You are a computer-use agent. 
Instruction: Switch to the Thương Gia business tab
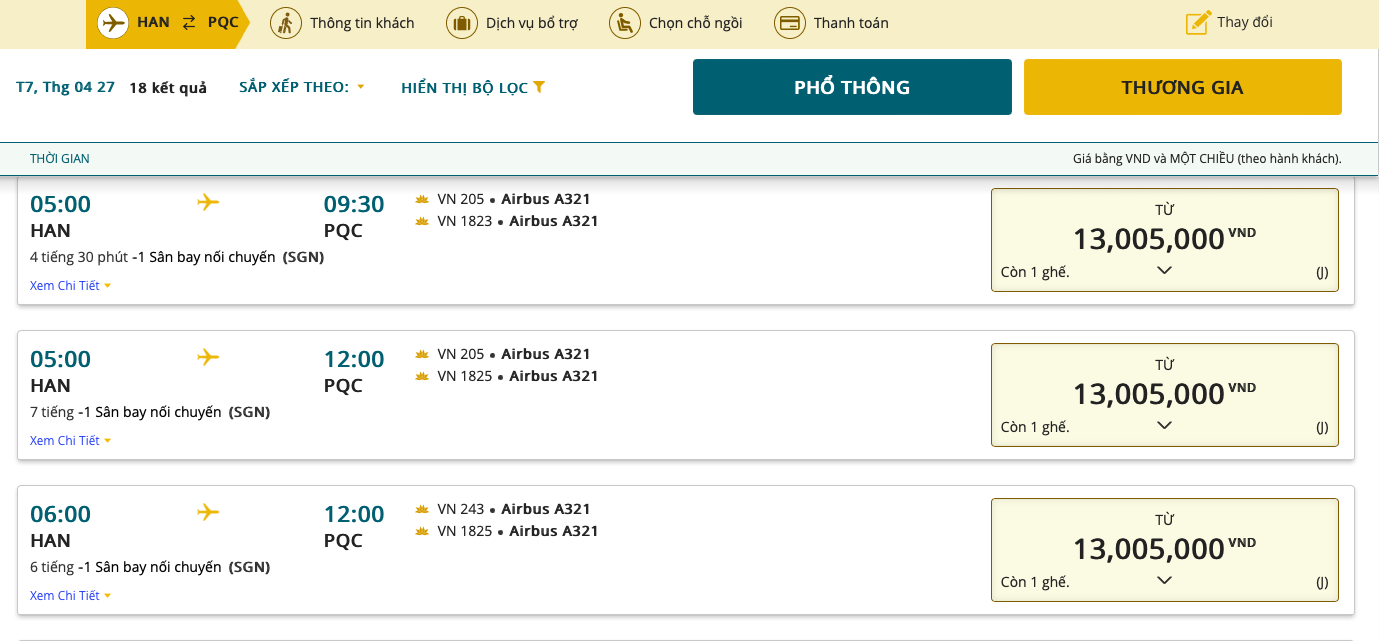click(x=1182, y=87)
